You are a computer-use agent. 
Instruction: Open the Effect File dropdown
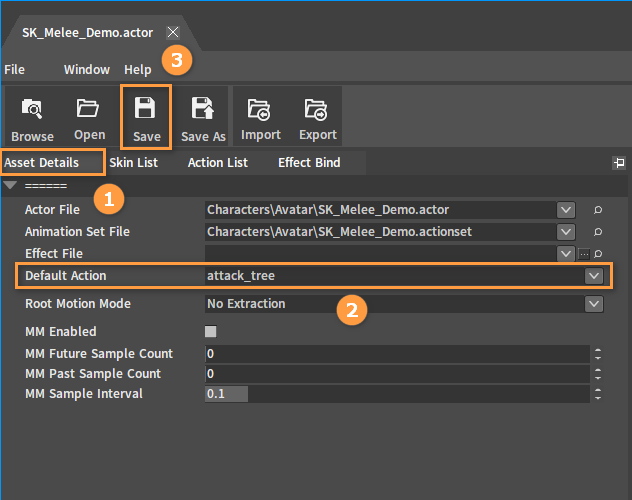[x=566, y=254]
